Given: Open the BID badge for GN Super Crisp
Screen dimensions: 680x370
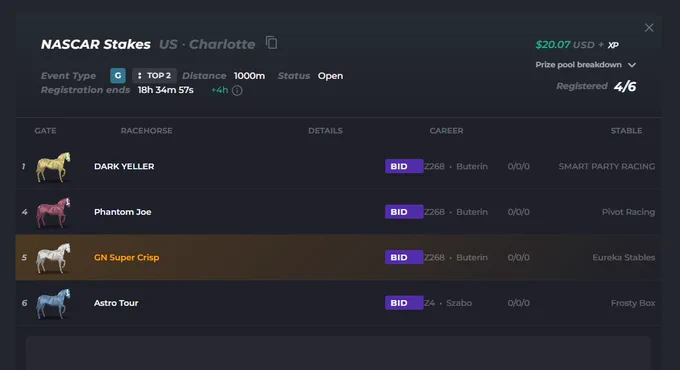Looking at the screenshot, I should (x=404, y=257).
